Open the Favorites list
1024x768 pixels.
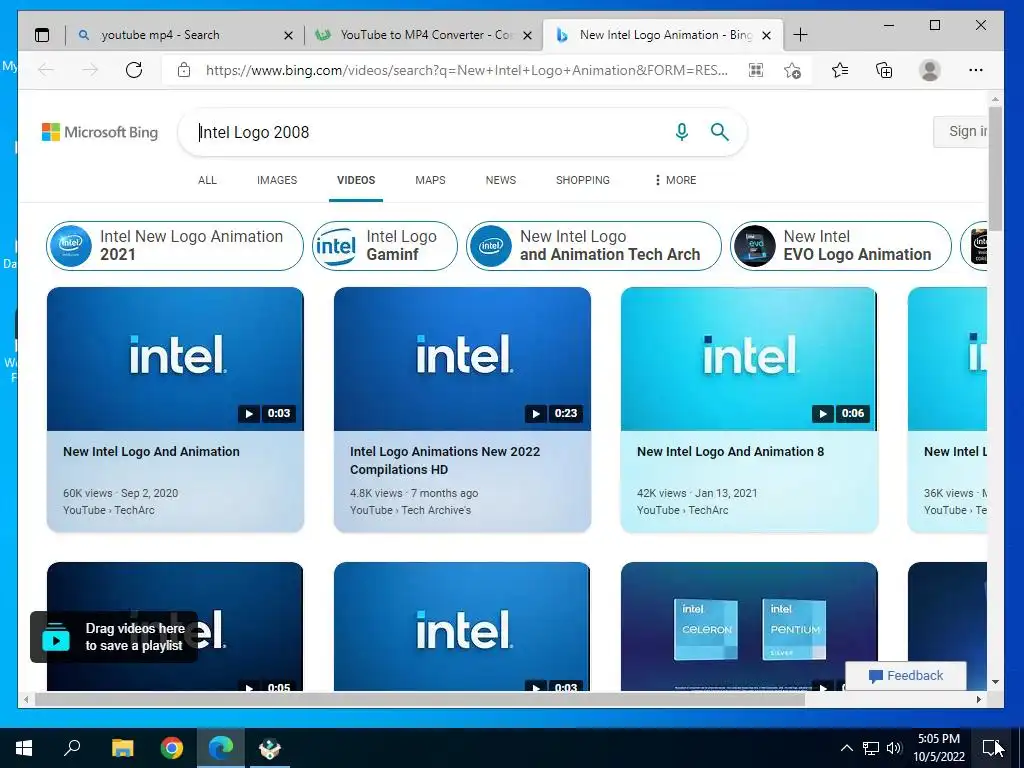click(840, 70)
